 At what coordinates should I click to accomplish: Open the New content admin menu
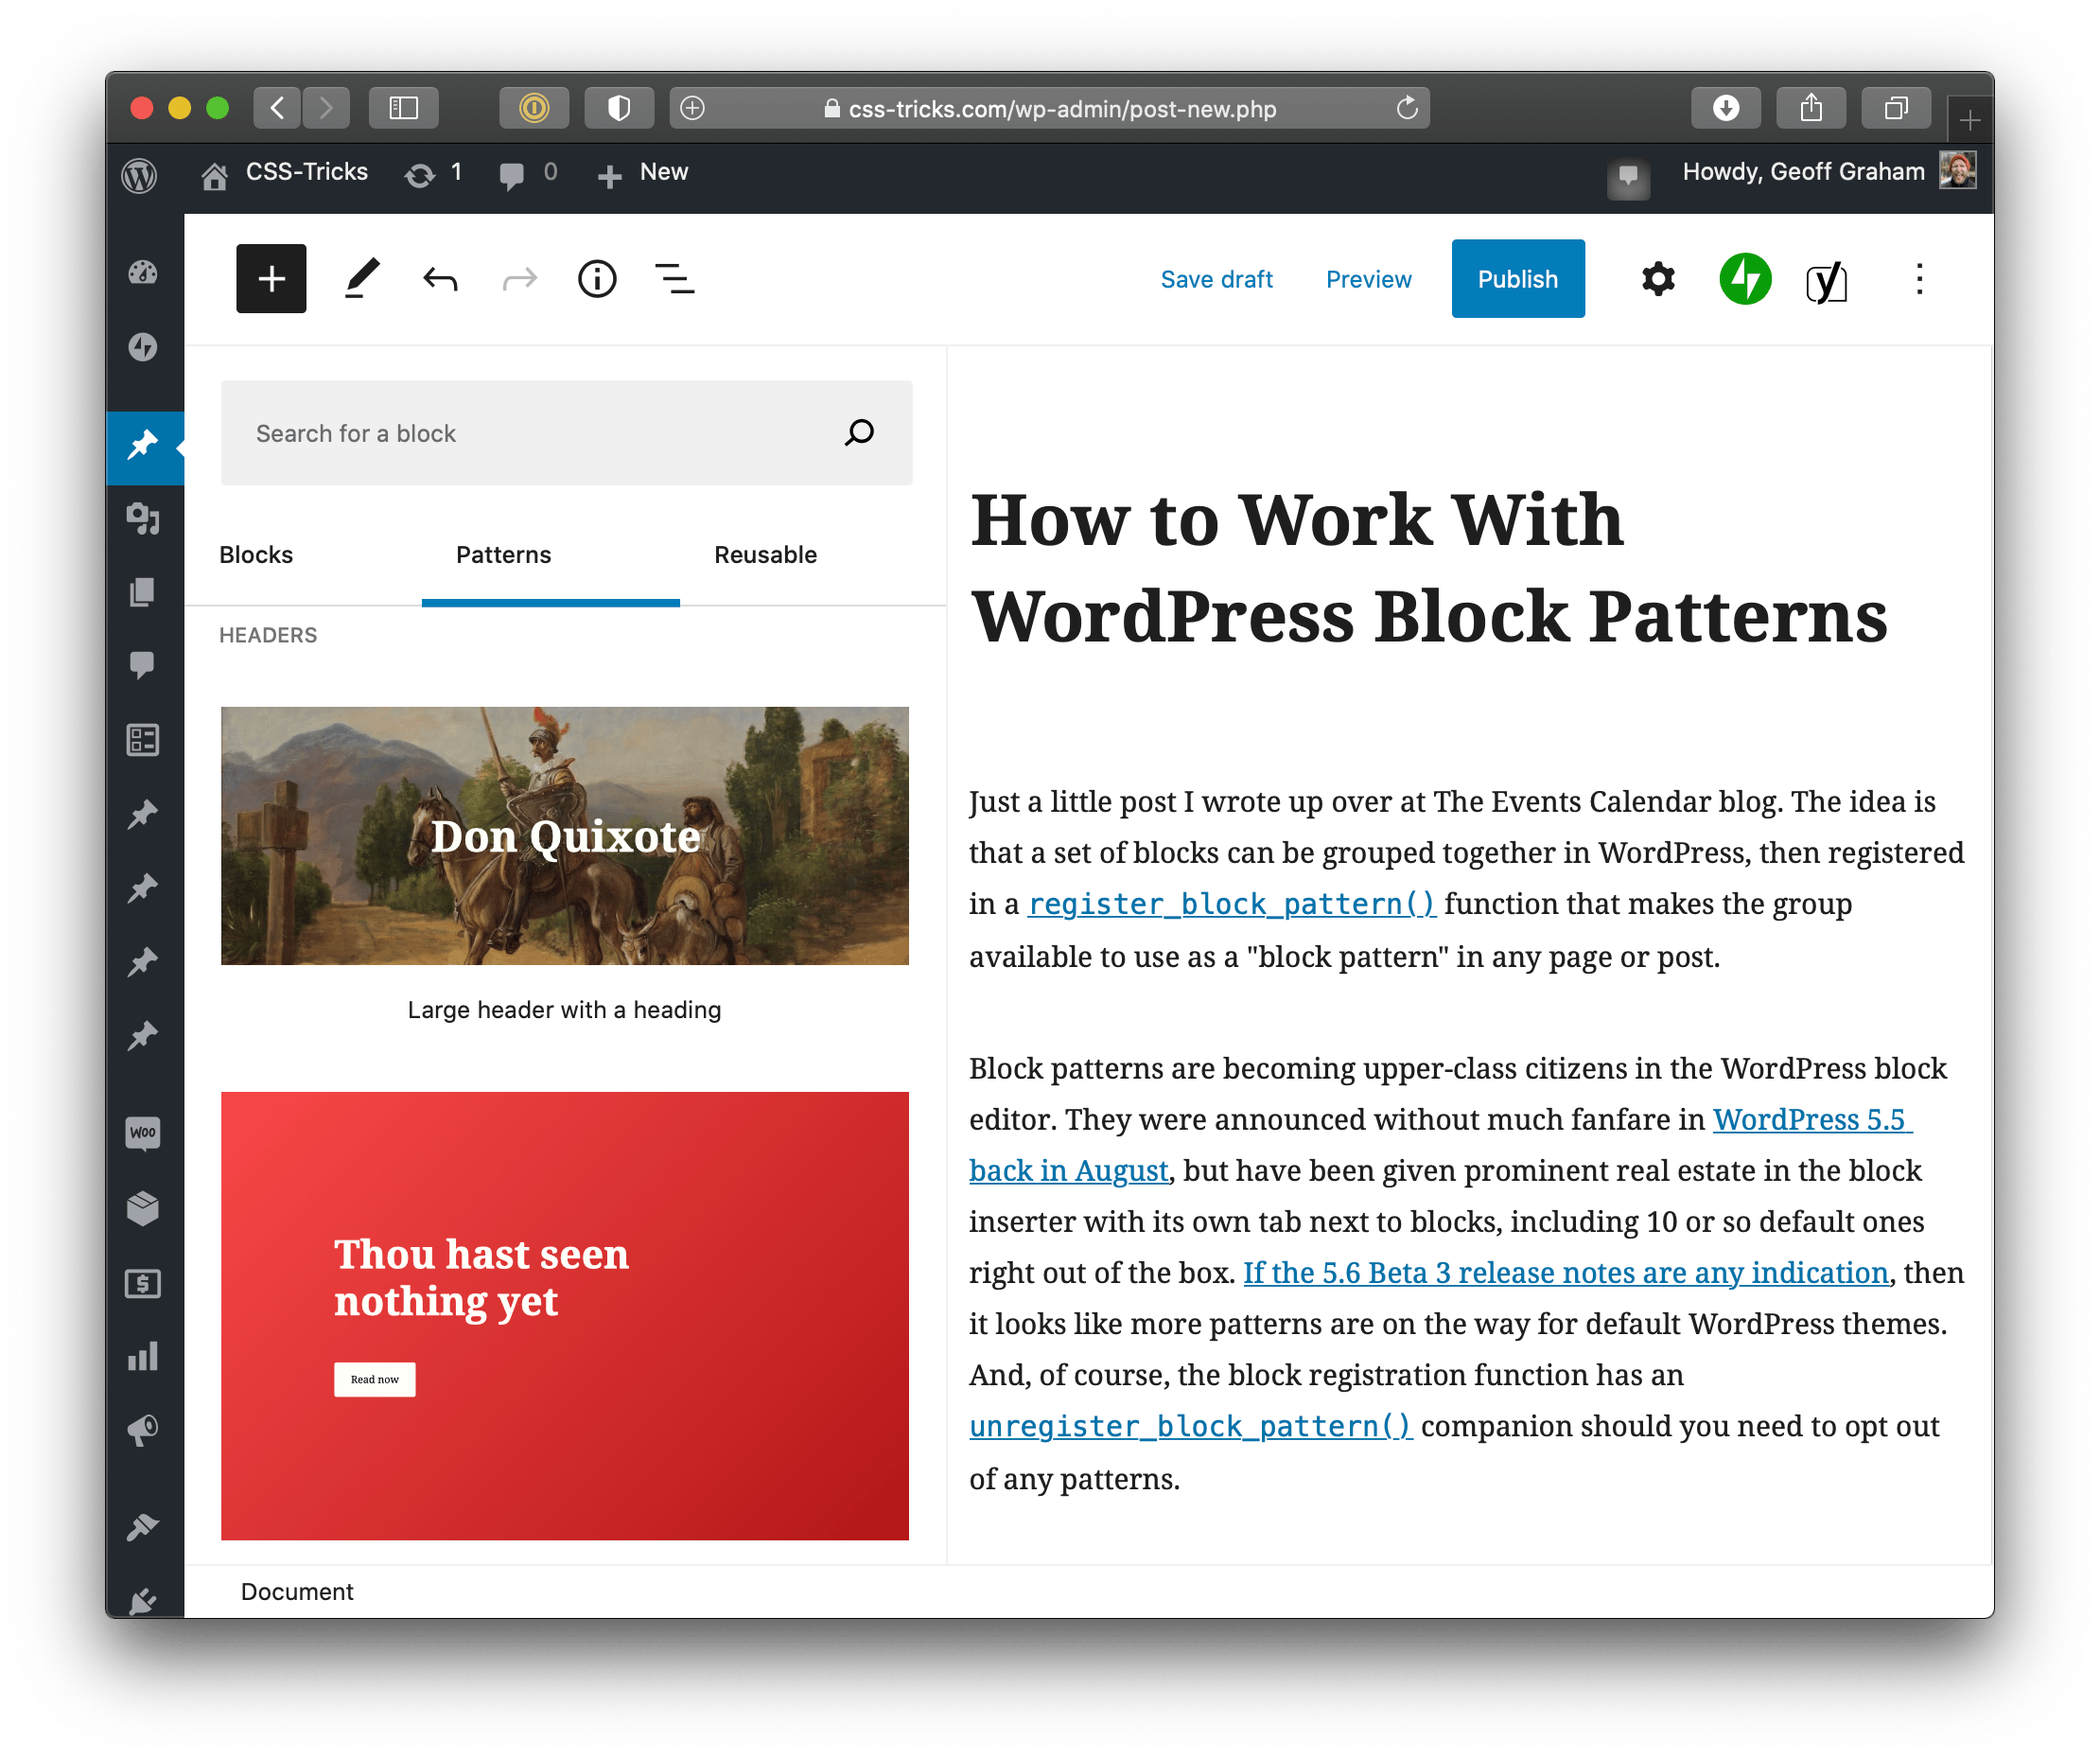[x=642, y=173]
